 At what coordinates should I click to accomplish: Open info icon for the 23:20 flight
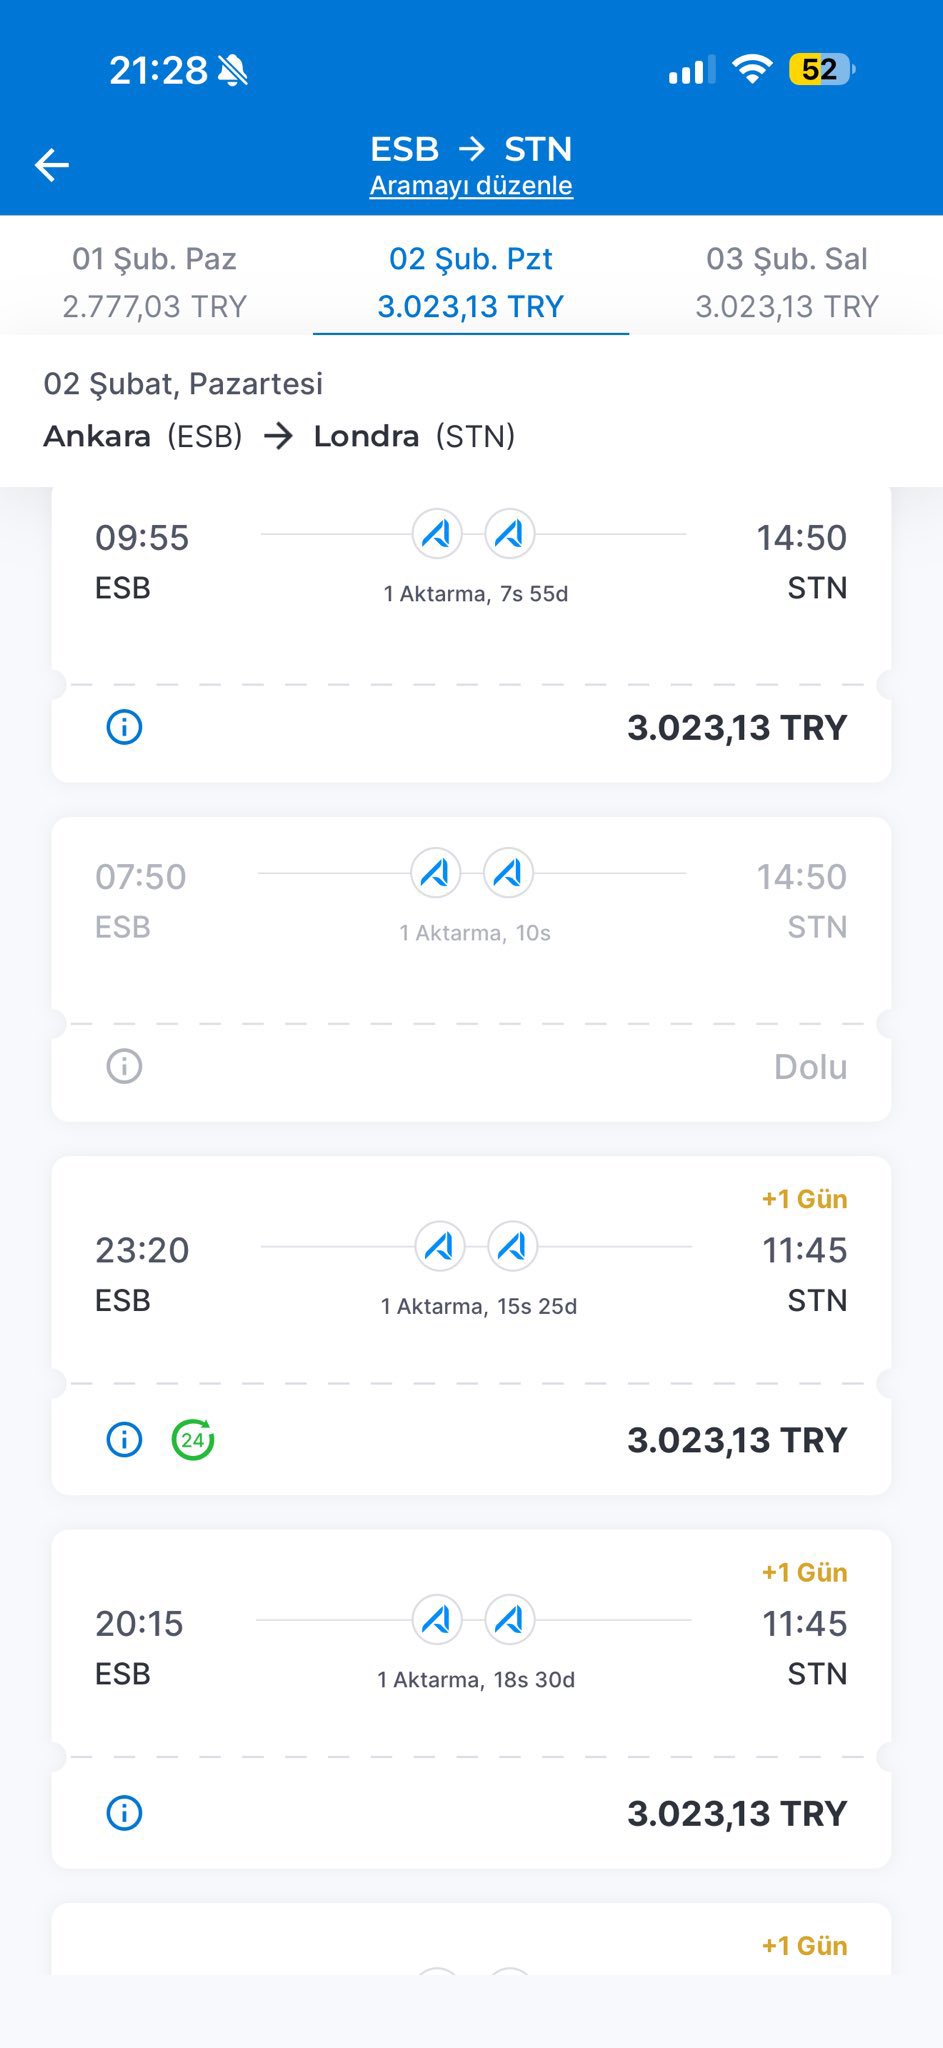(x=124, y=1440)
